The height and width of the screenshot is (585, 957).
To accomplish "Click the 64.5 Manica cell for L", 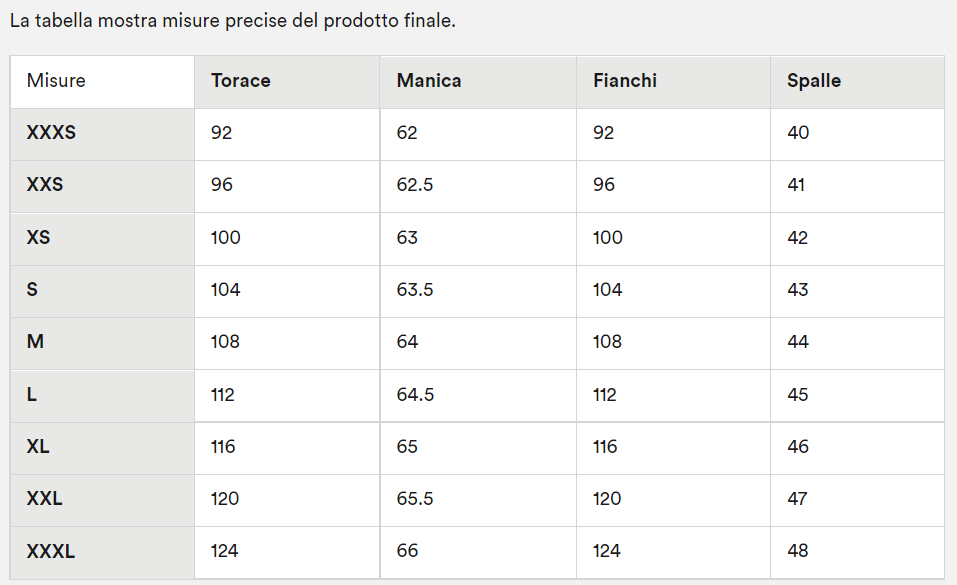I will pos(478,396).
